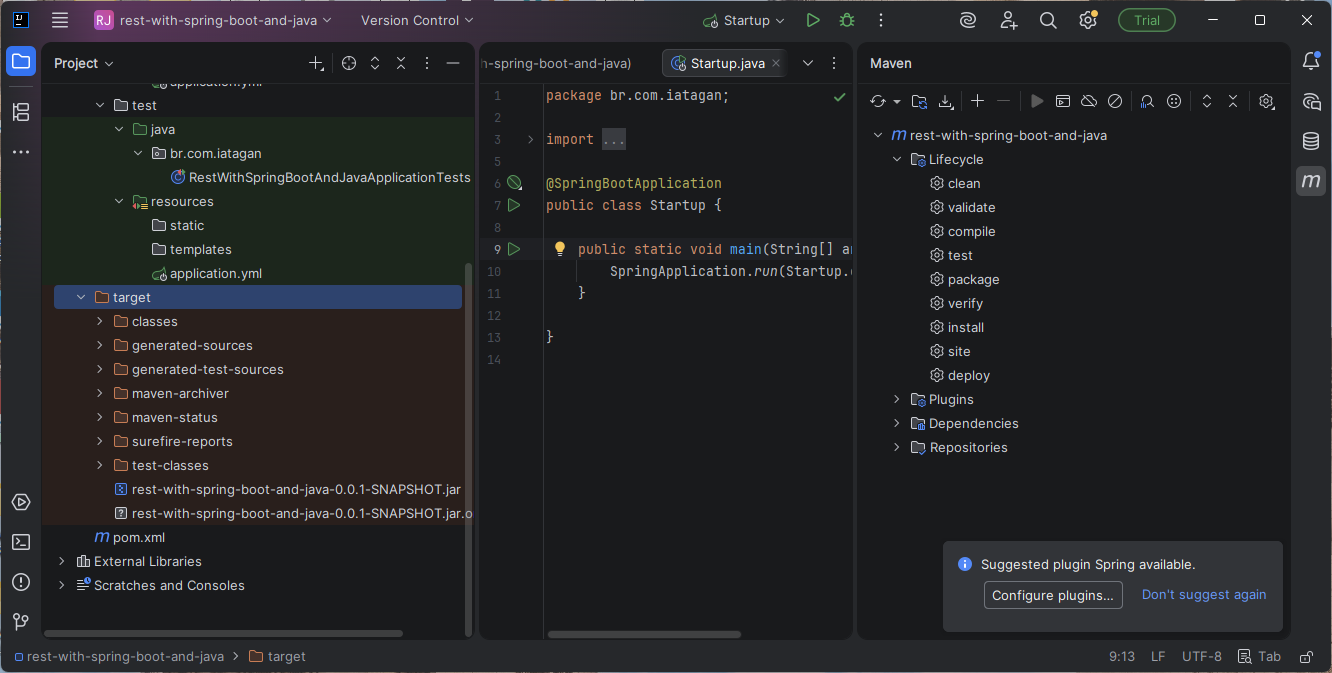Screen dimensions: 1332x673
Task: Open the Terminal tool window
Action: pos(21,542)
